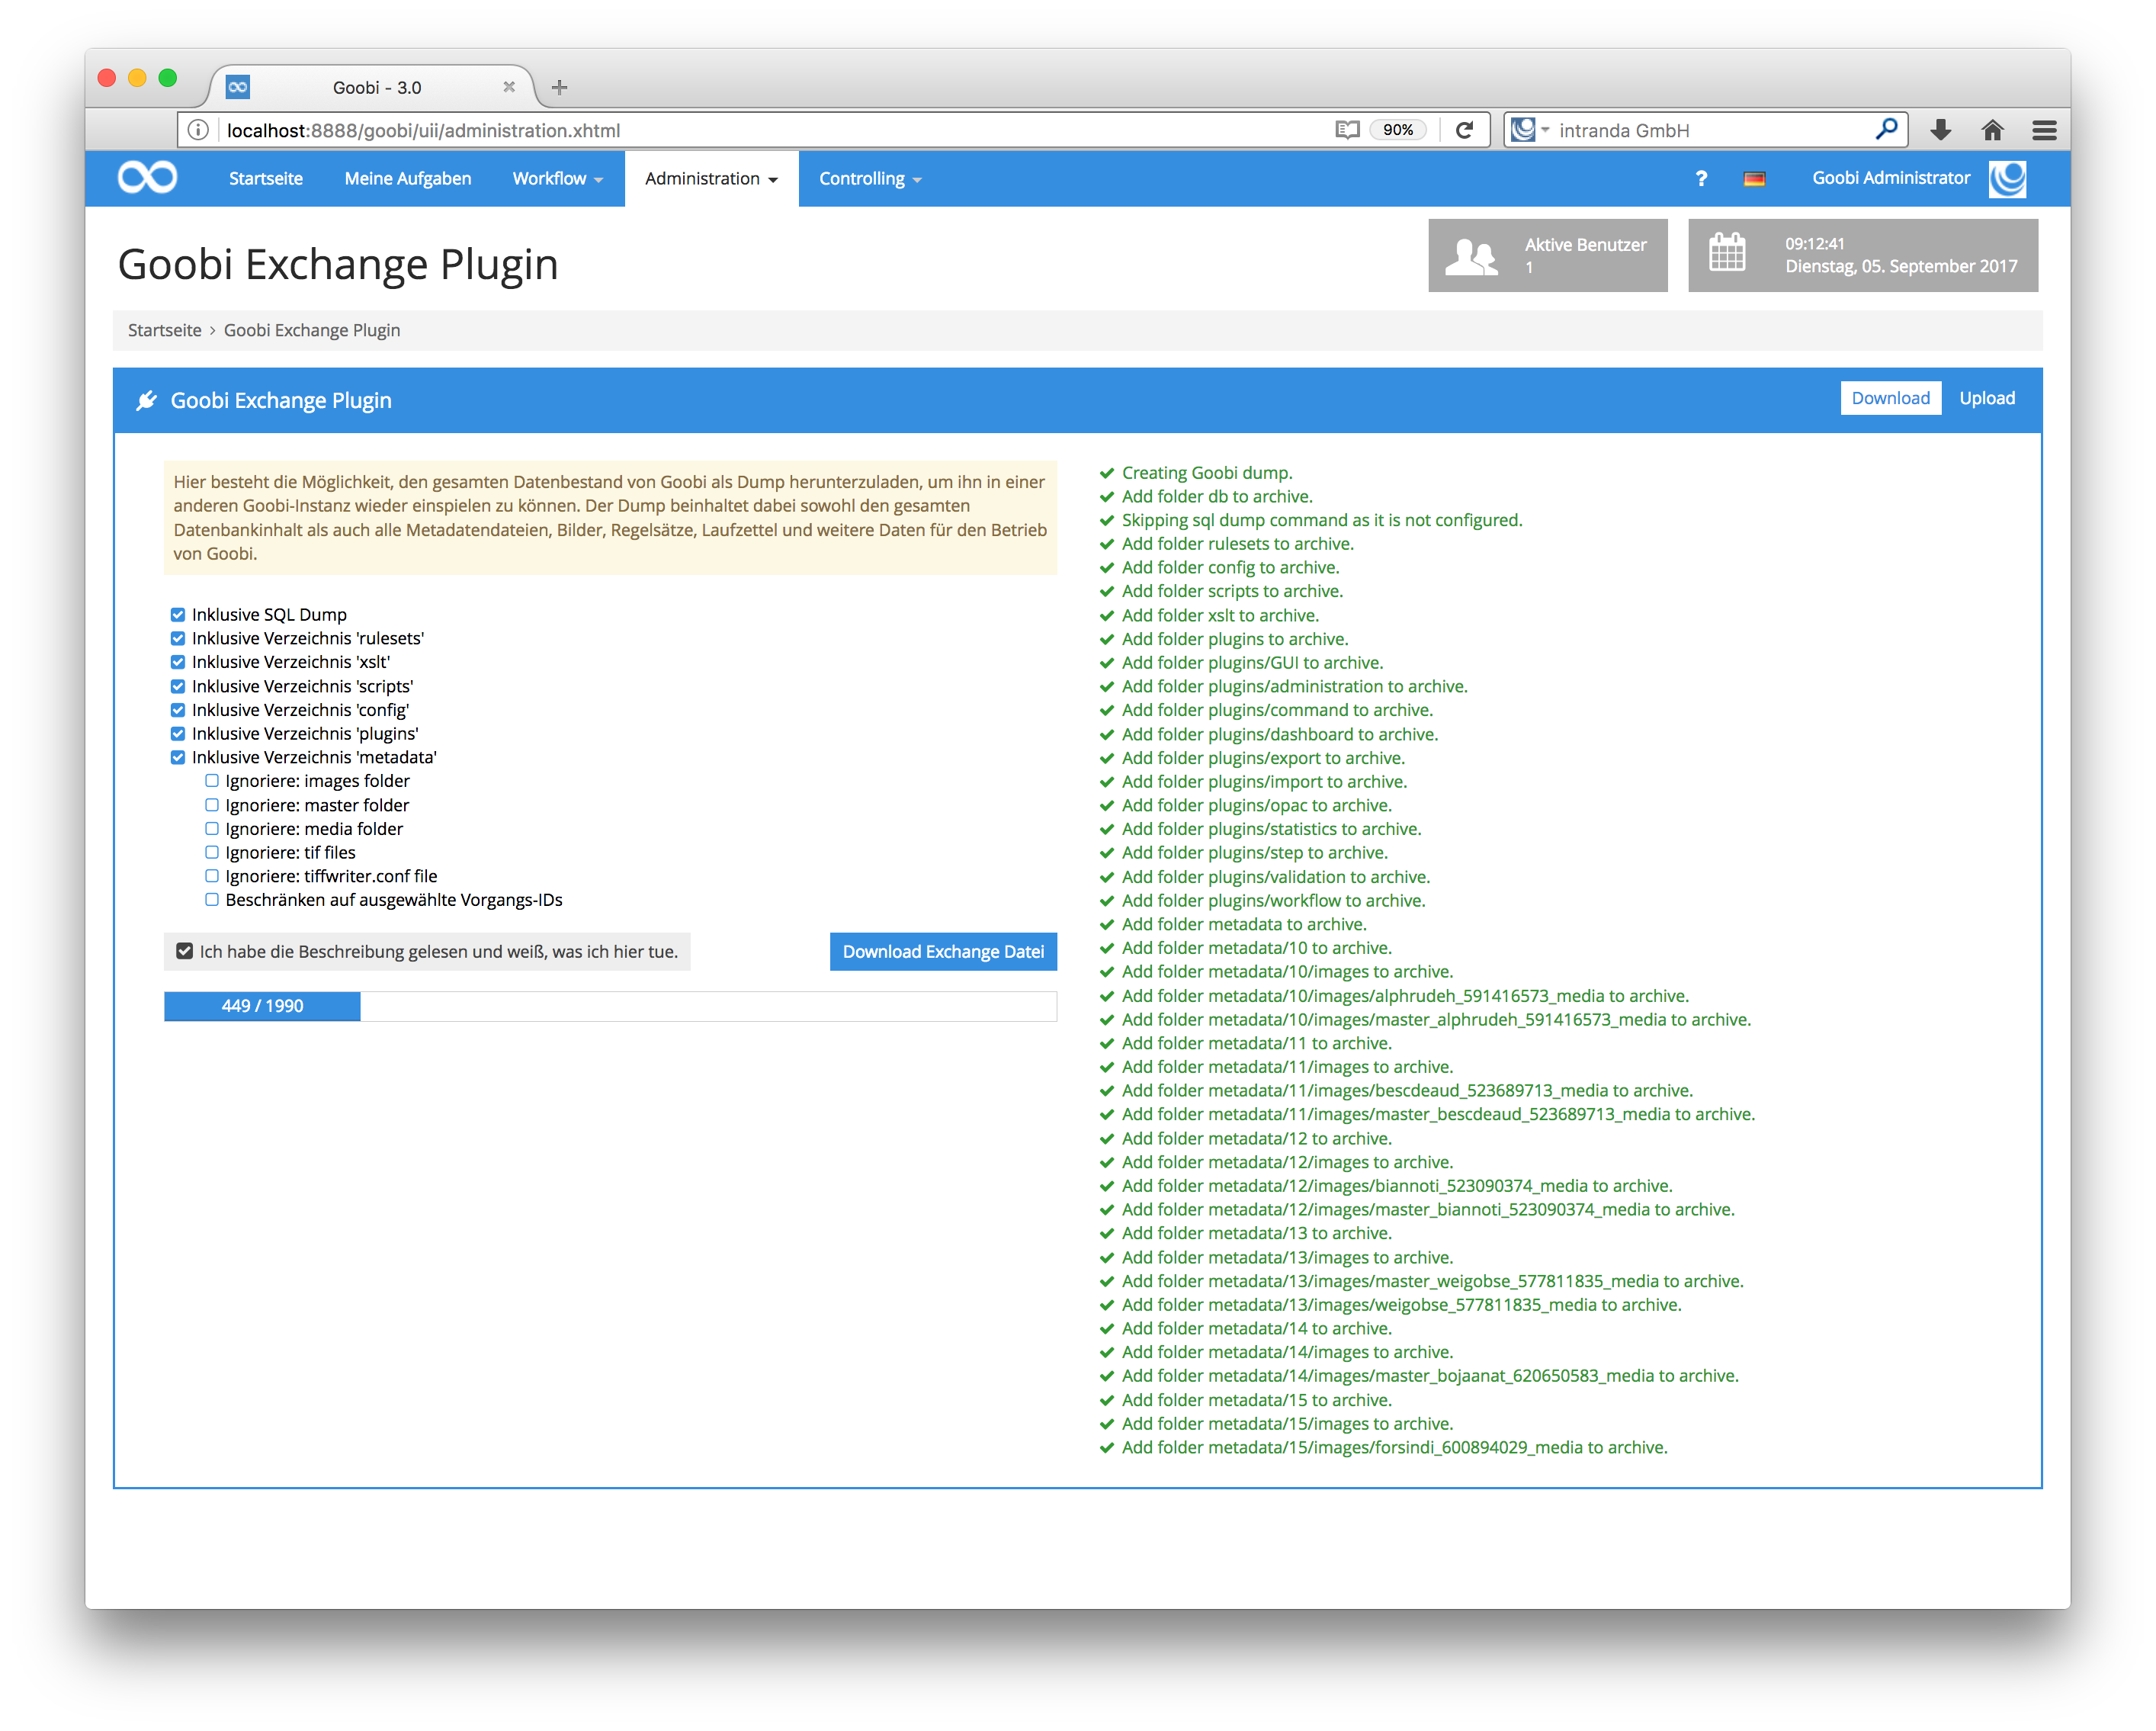The image size is (2156, 1731).
Task: Click the search magnifier icon
Action: point(1886,130)
